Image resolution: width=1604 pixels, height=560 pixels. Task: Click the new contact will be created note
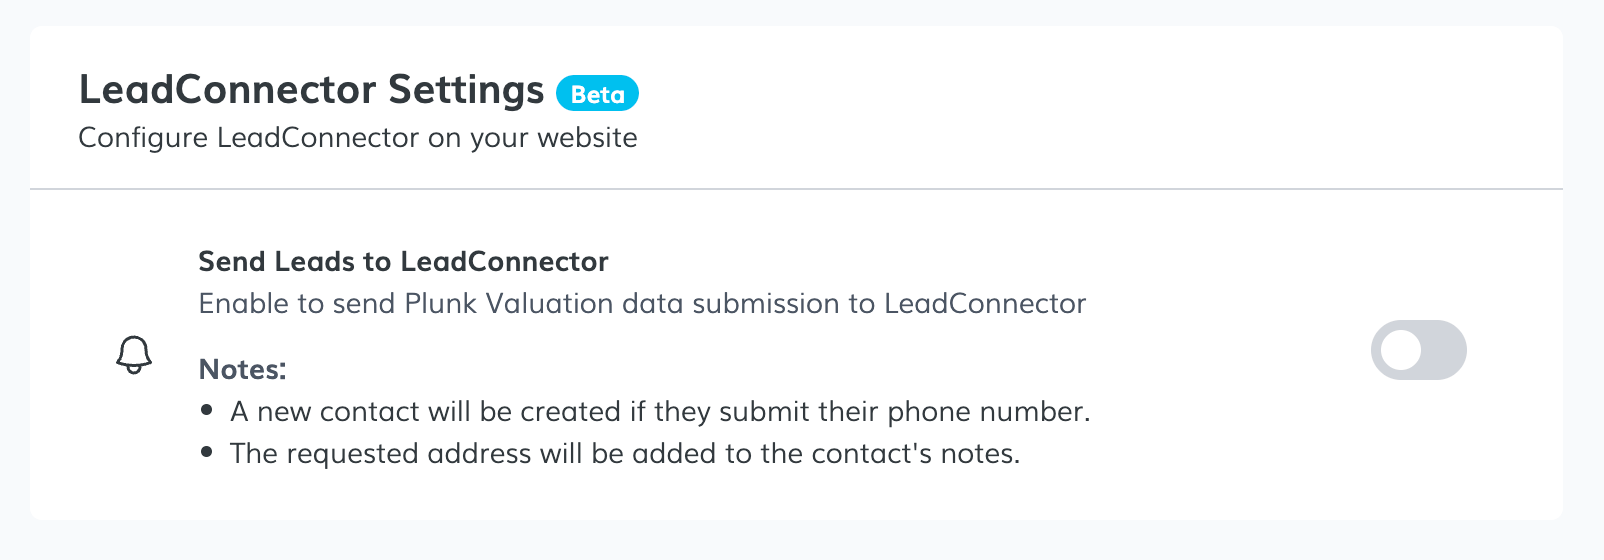point(659,412)
